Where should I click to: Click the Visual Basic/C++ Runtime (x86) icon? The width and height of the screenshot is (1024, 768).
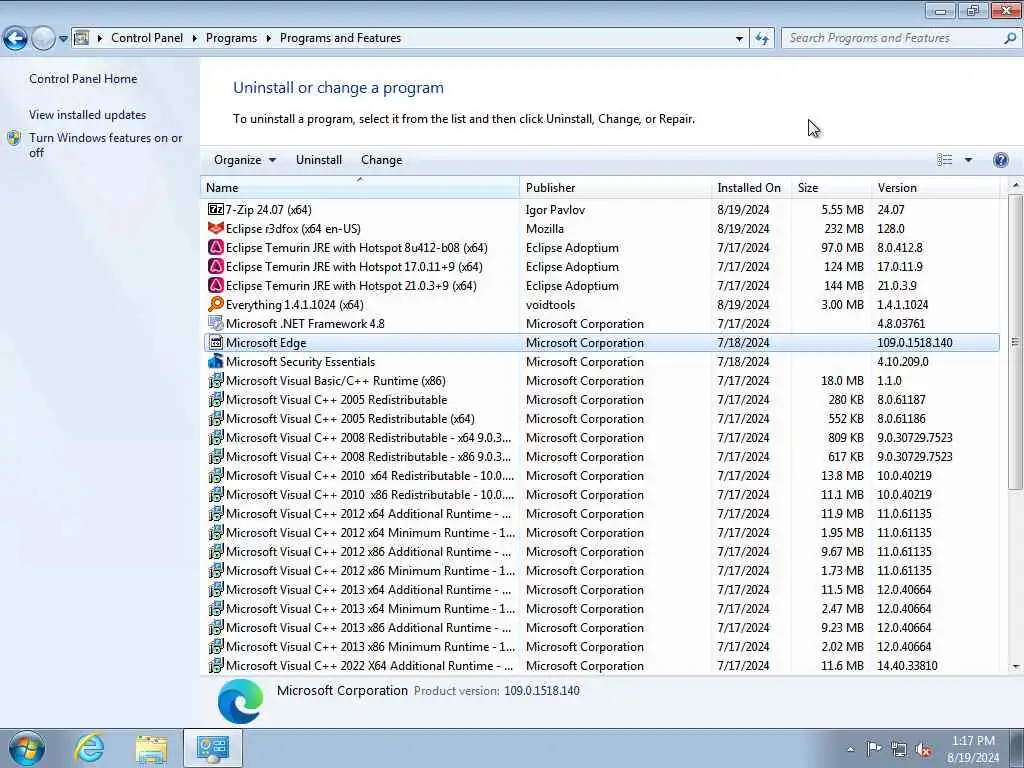coord(216,380)
